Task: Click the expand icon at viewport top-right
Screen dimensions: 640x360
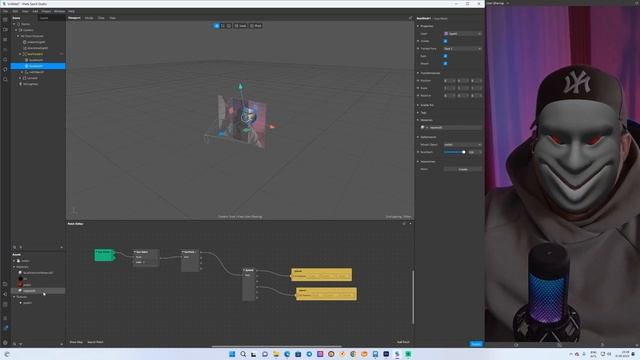Action: [410, 18]
